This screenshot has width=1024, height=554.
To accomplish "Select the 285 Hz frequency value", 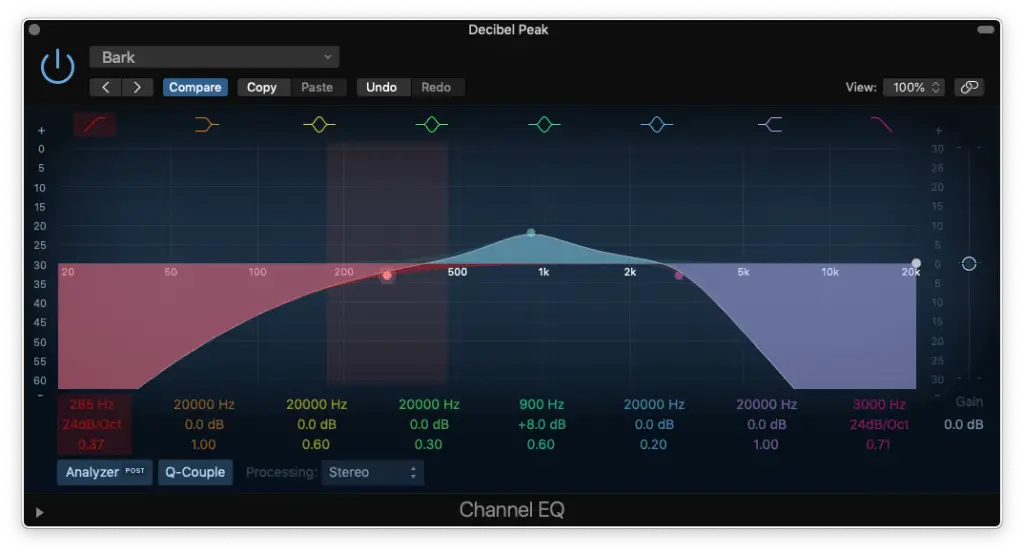I will pyautogui.click(x=92, y=404).
